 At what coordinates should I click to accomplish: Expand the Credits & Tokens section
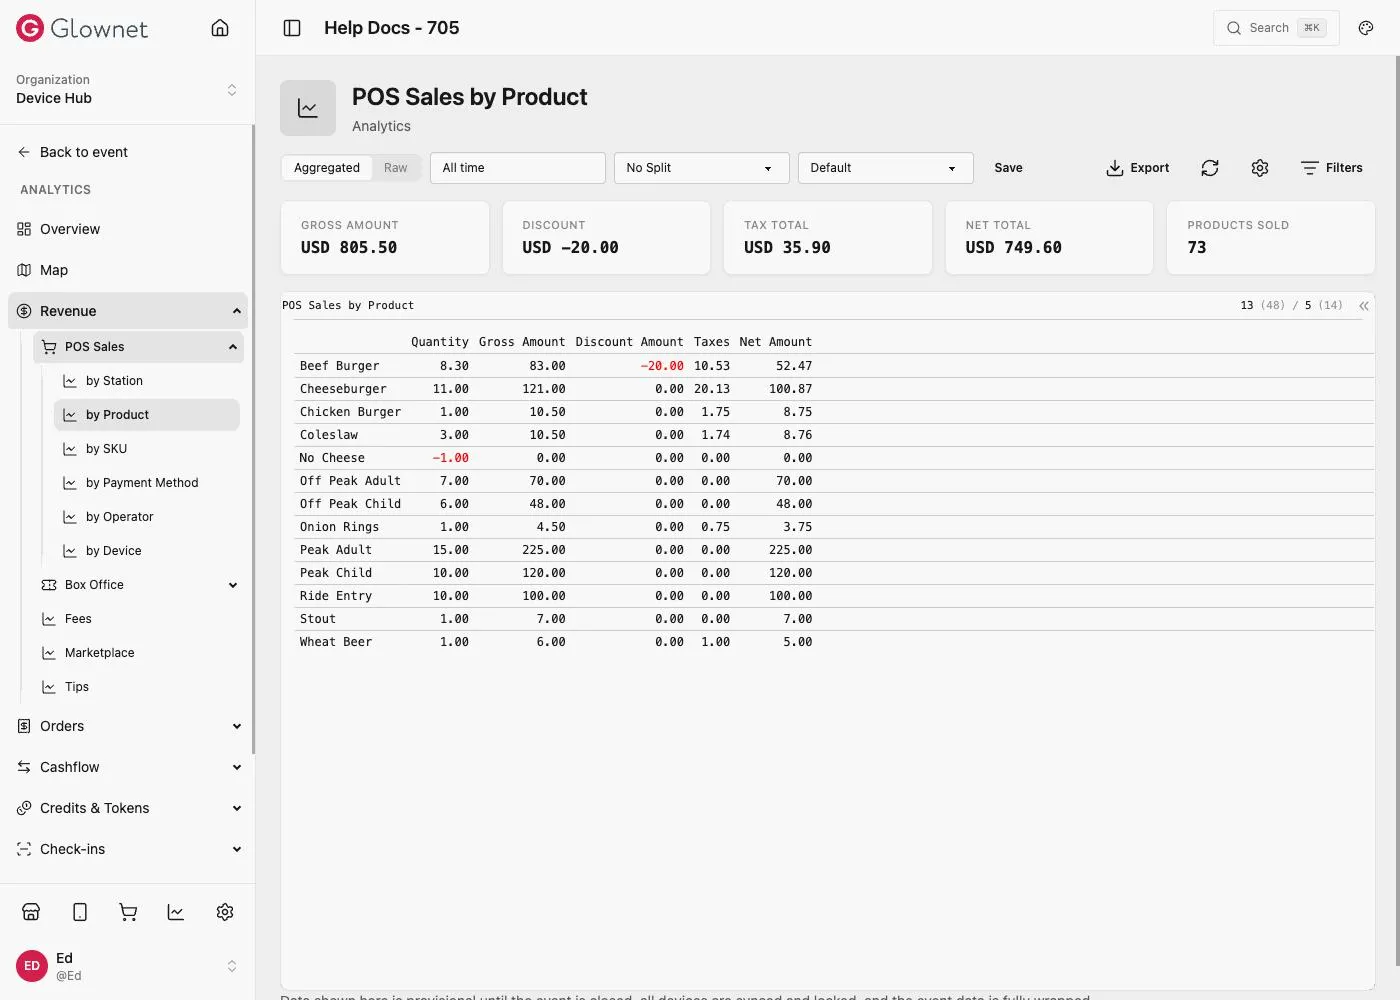click(x=128, y=808)
